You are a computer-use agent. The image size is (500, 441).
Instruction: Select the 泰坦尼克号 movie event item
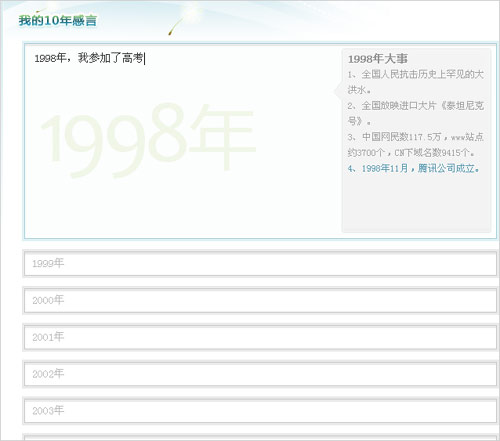[x=415, y=113]
